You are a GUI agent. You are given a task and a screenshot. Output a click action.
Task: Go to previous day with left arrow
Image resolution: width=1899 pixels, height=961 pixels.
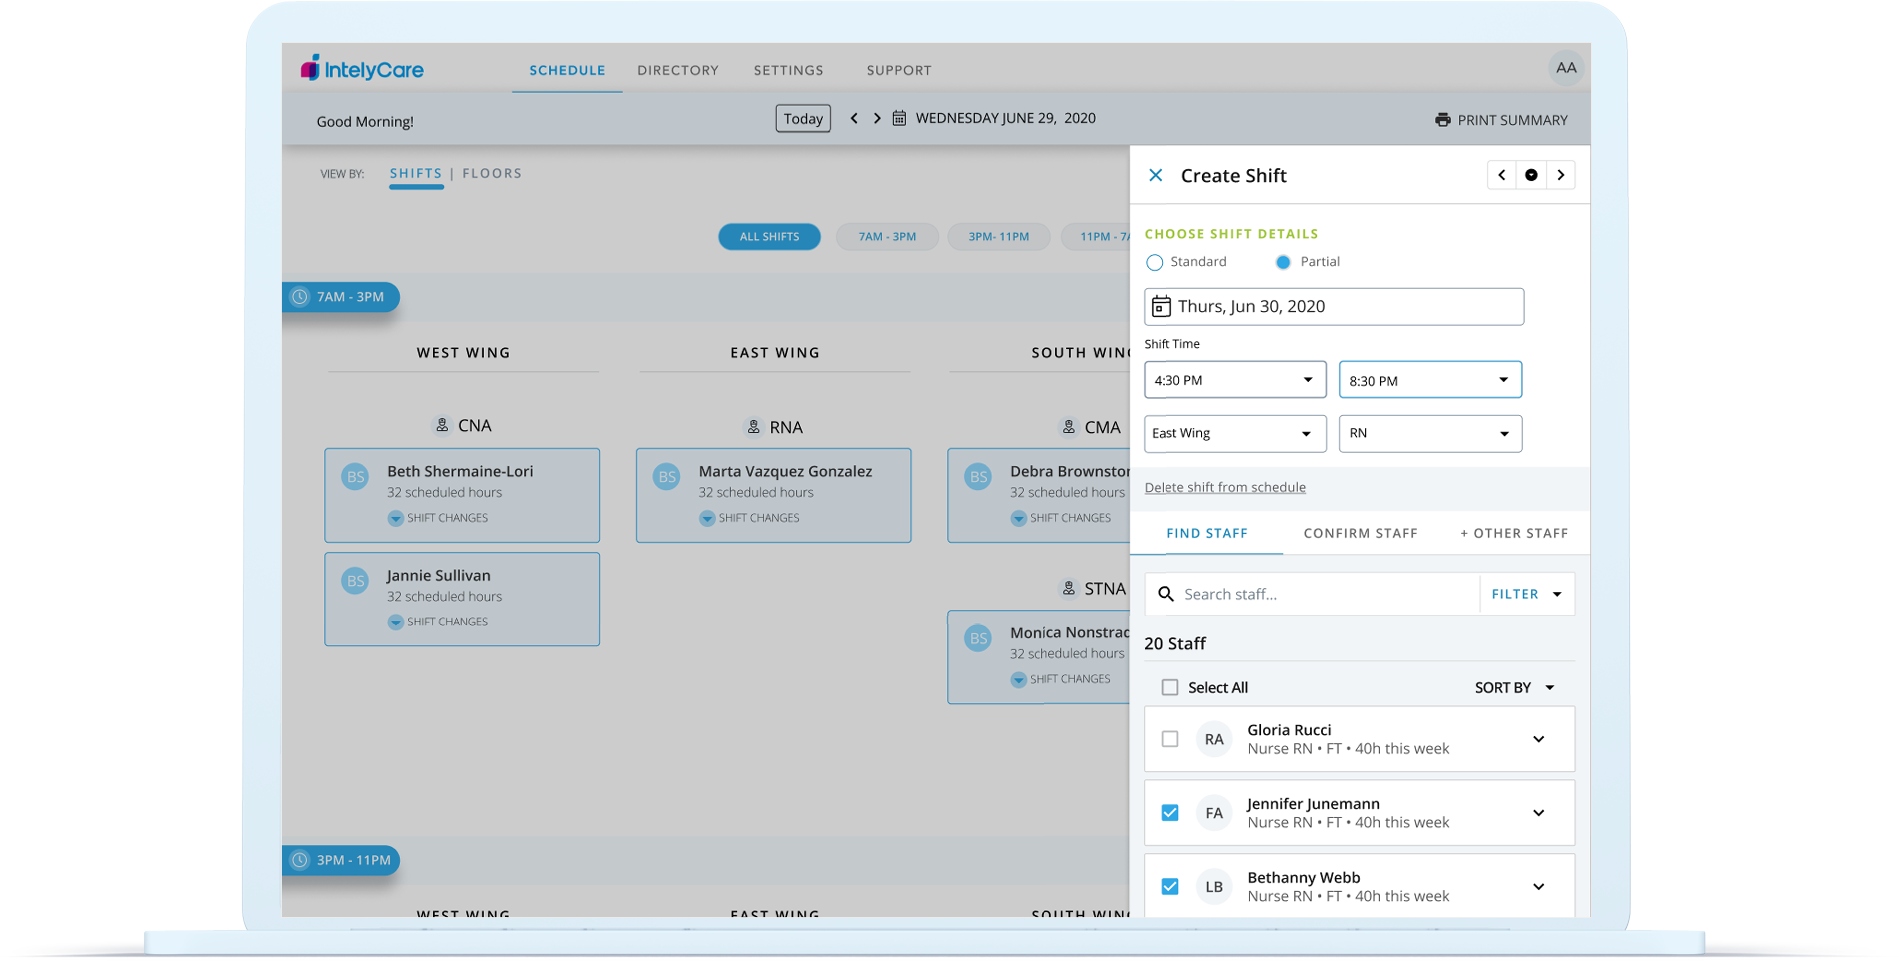pos(854,118)
